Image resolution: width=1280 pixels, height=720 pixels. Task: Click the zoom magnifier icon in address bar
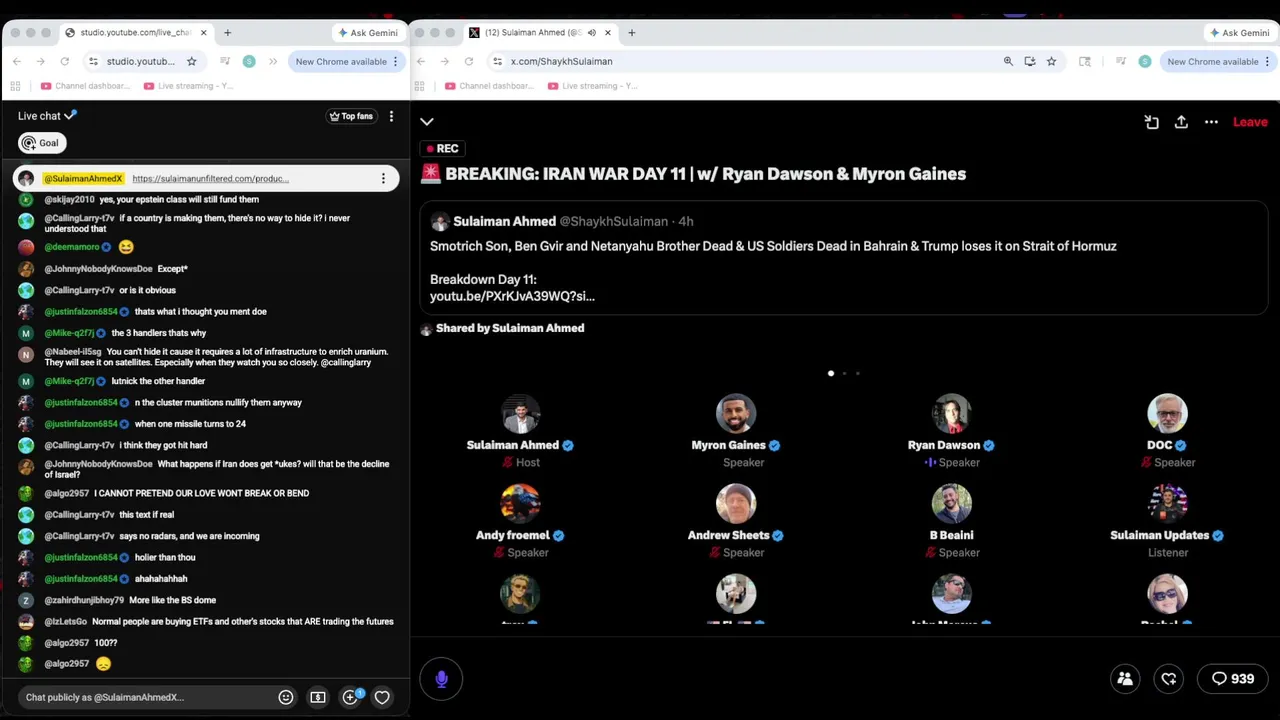click(x=1008, y=61)
